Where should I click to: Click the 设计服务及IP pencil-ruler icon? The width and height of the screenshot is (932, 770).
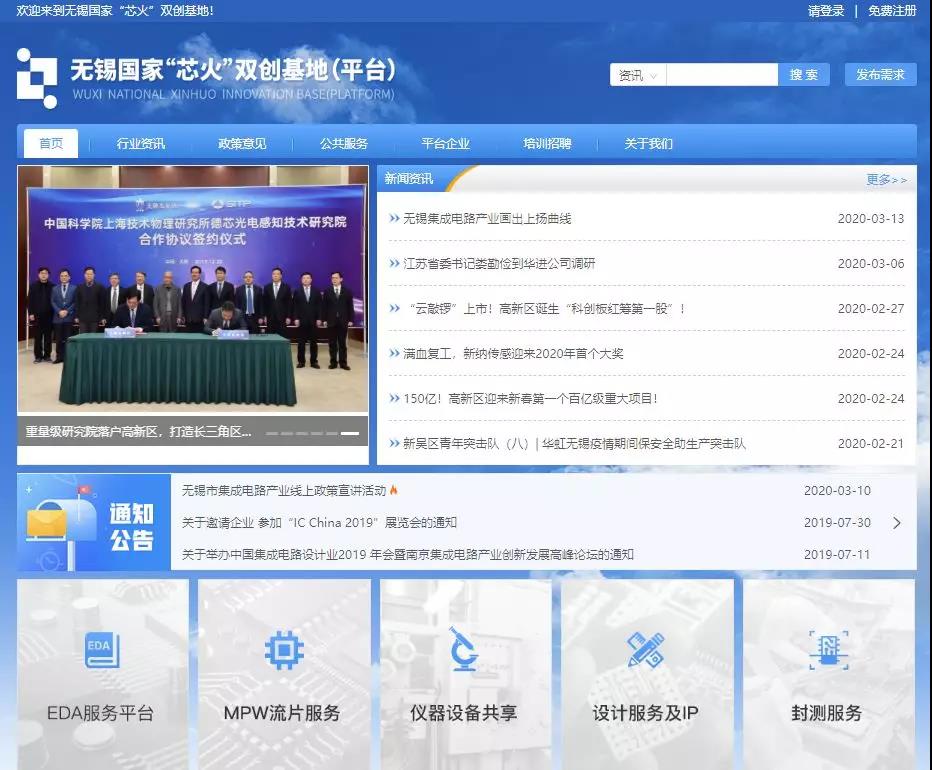coord(645,650)
